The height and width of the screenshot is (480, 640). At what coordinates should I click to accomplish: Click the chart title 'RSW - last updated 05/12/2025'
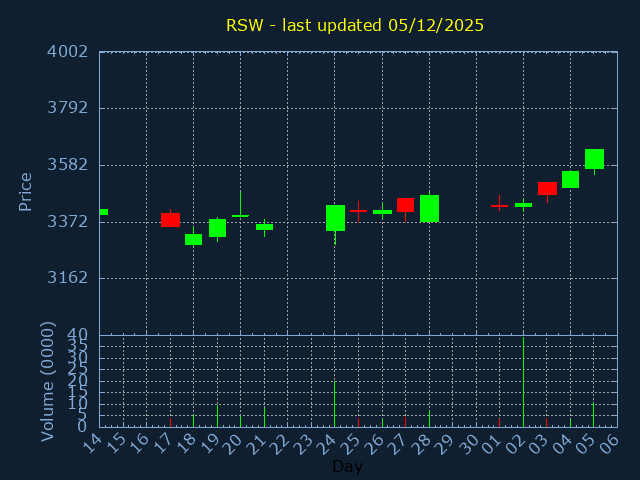click(x=355, y=25)
